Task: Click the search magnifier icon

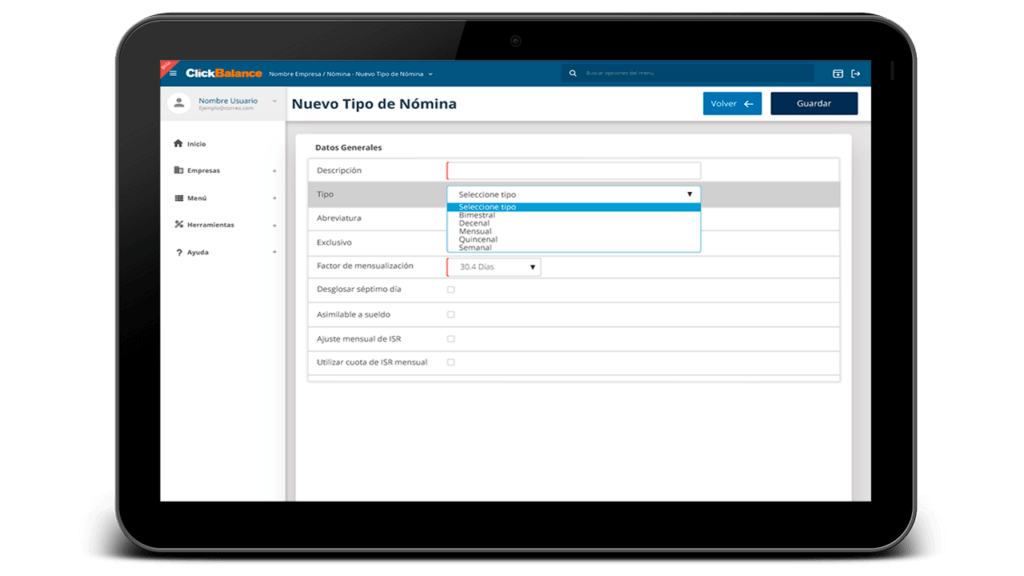Action: pos(573,73)
